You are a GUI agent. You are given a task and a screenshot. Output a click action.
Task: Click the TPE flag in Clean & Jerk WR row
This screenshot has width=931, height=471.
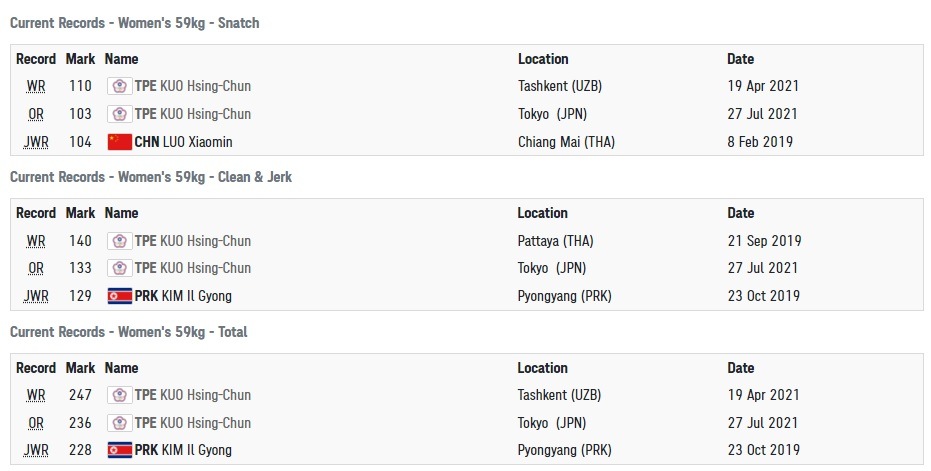(x=119, y=241)
